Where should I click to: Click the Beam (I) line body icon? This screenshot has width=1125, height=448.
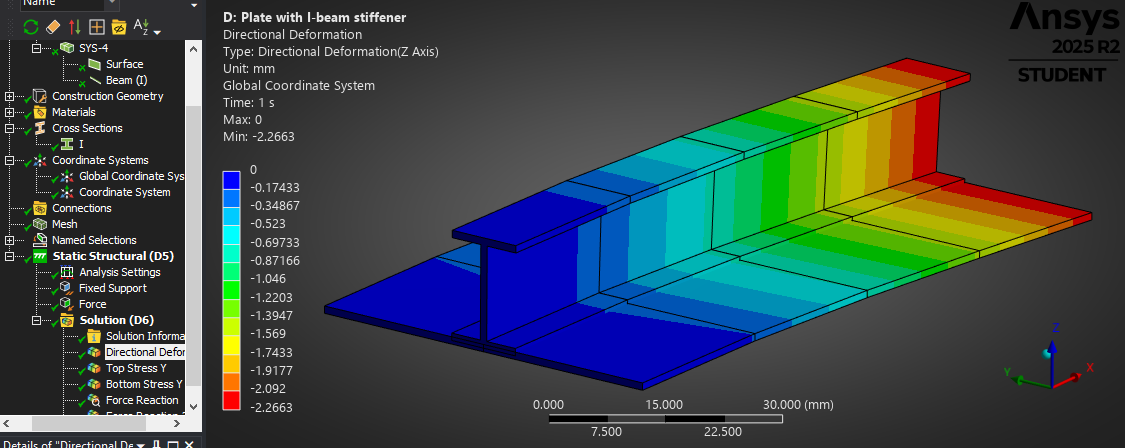(94, 80)
